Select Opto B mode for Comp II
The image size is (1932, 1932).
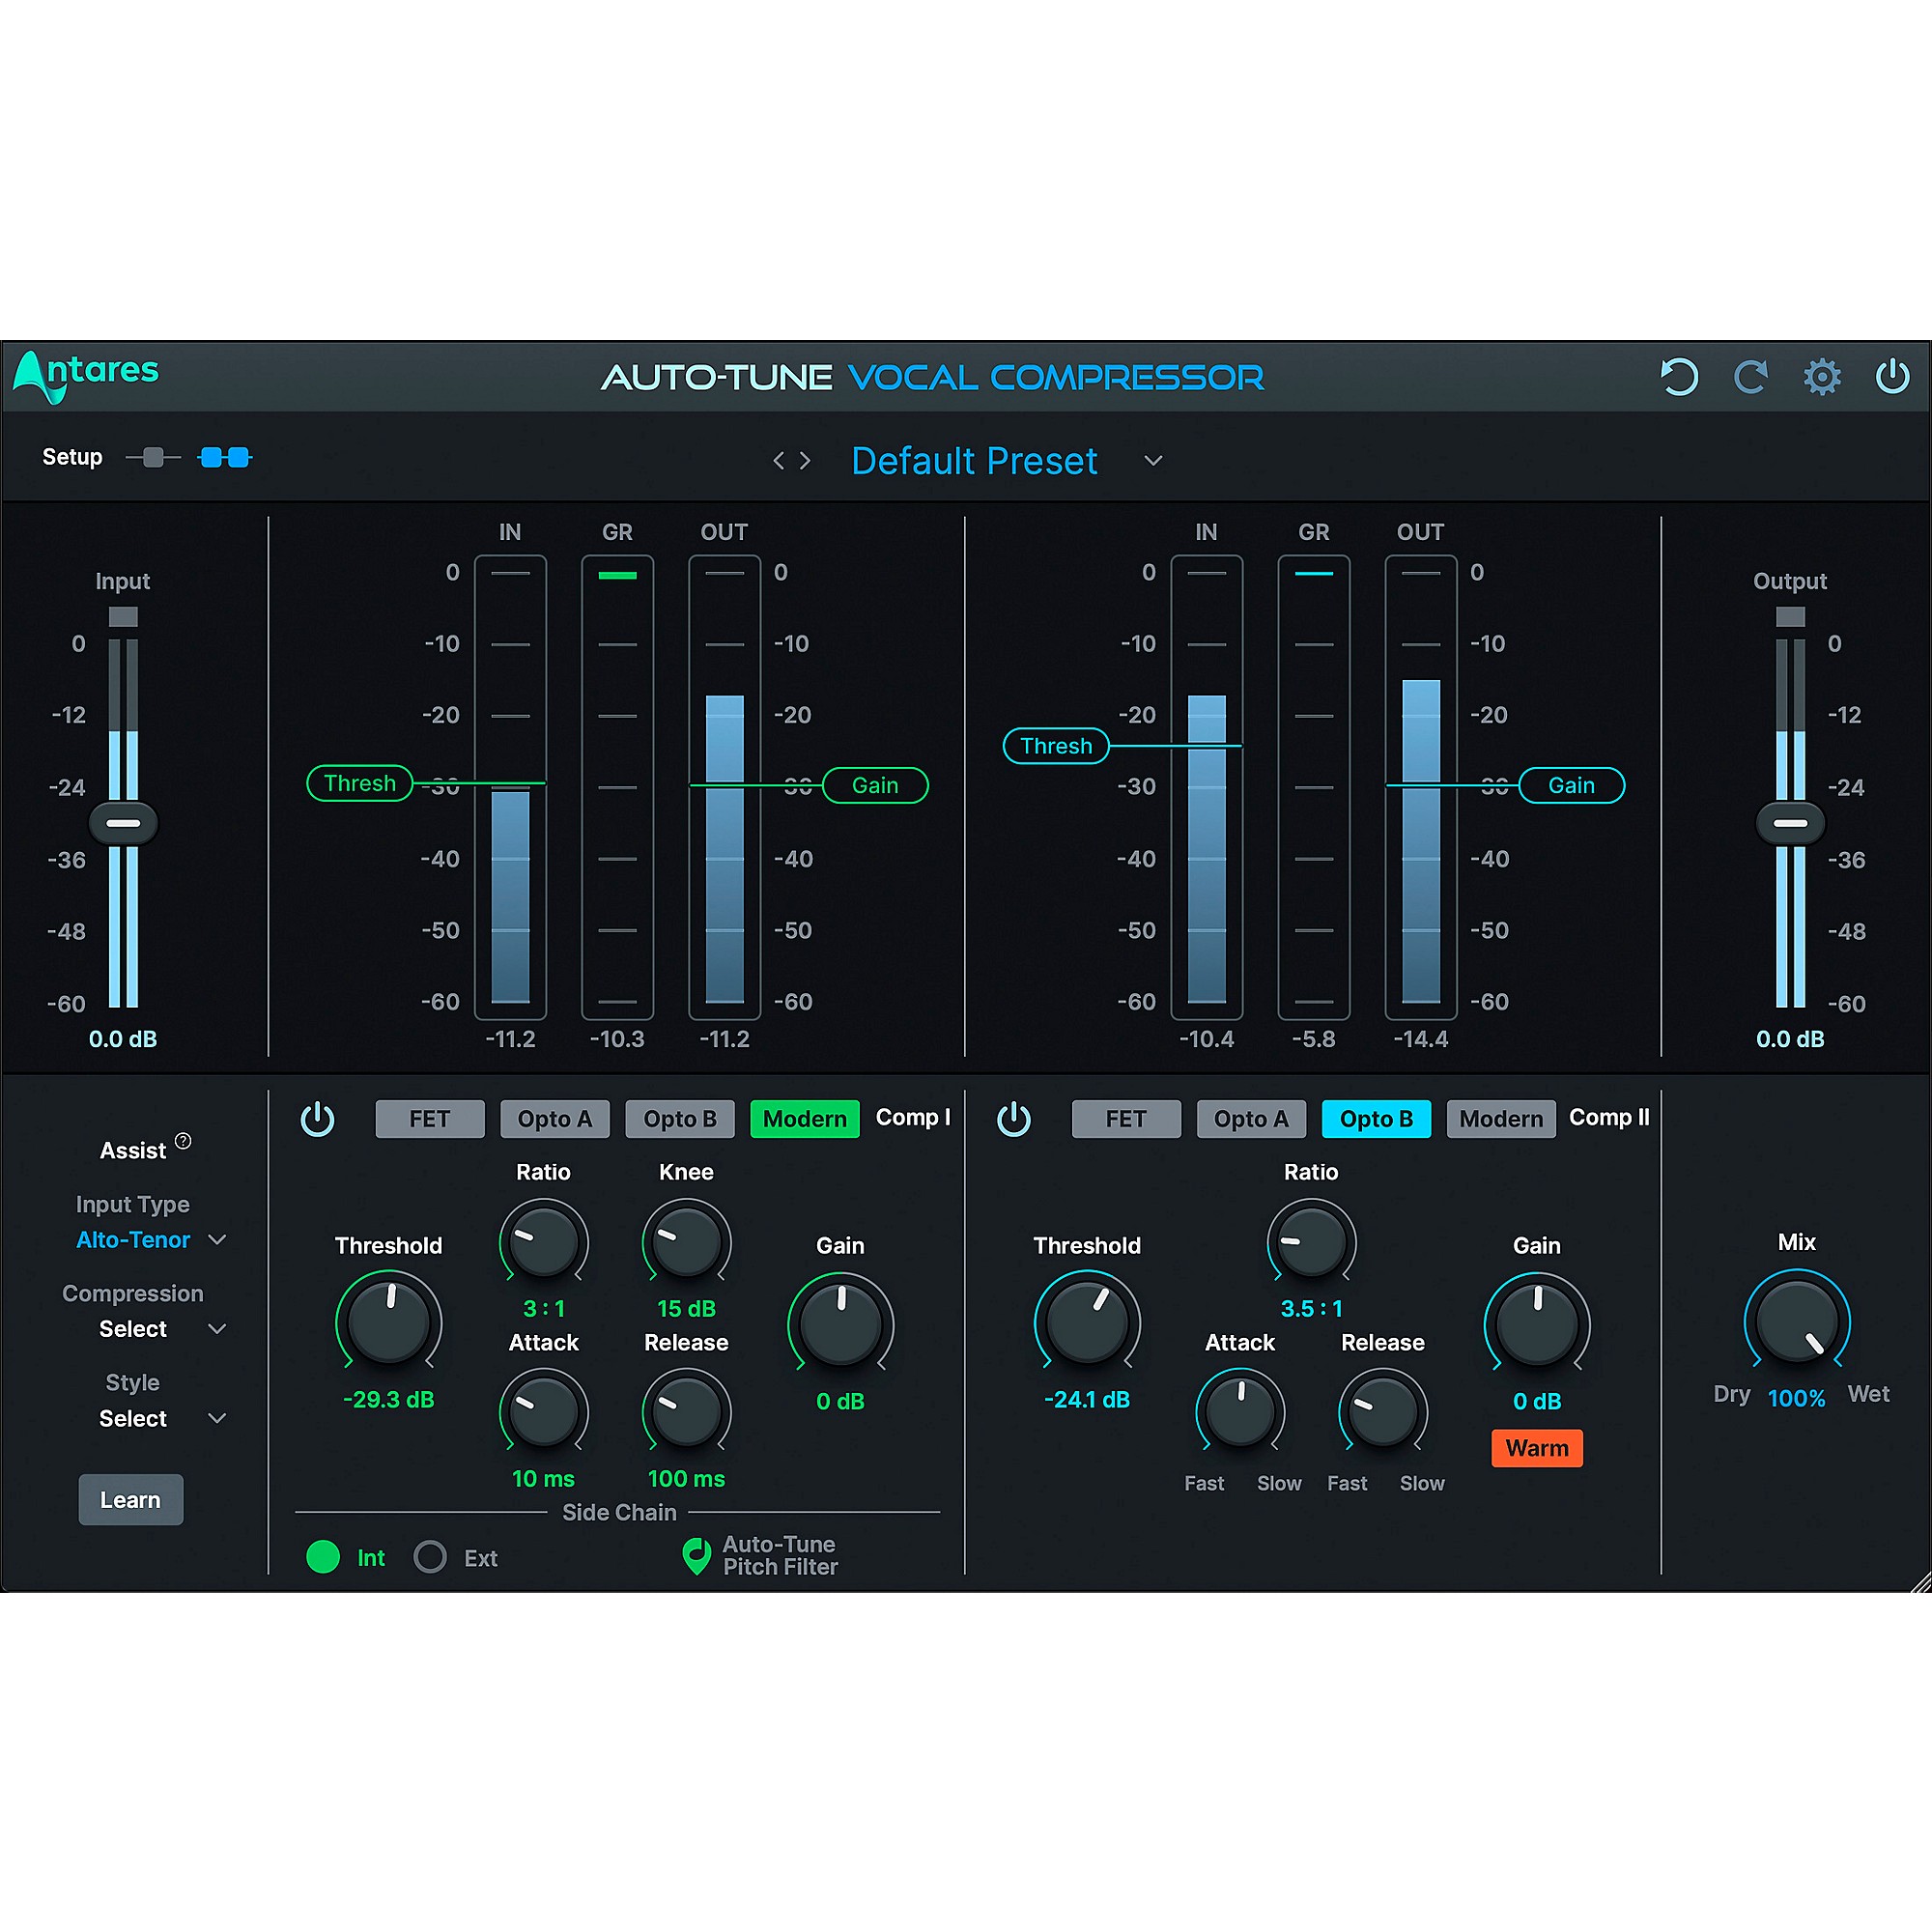point(1376,1119)
